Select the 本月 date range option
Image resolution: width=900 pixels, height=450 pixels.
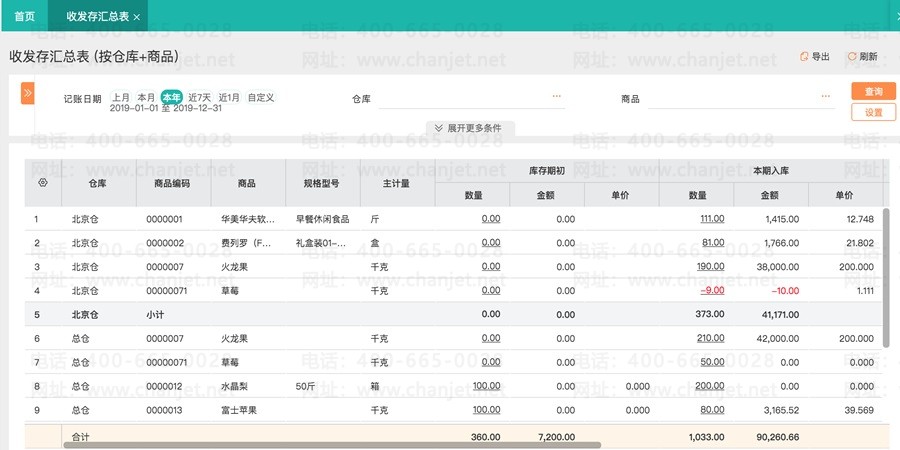point(146,97)
